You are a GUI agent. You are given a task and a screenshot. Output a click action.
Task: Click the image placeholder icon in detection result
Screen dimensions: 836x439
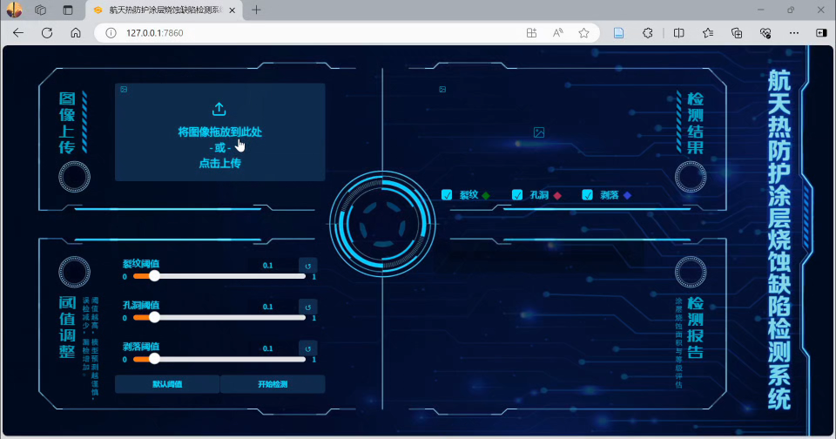click(539, 132)
